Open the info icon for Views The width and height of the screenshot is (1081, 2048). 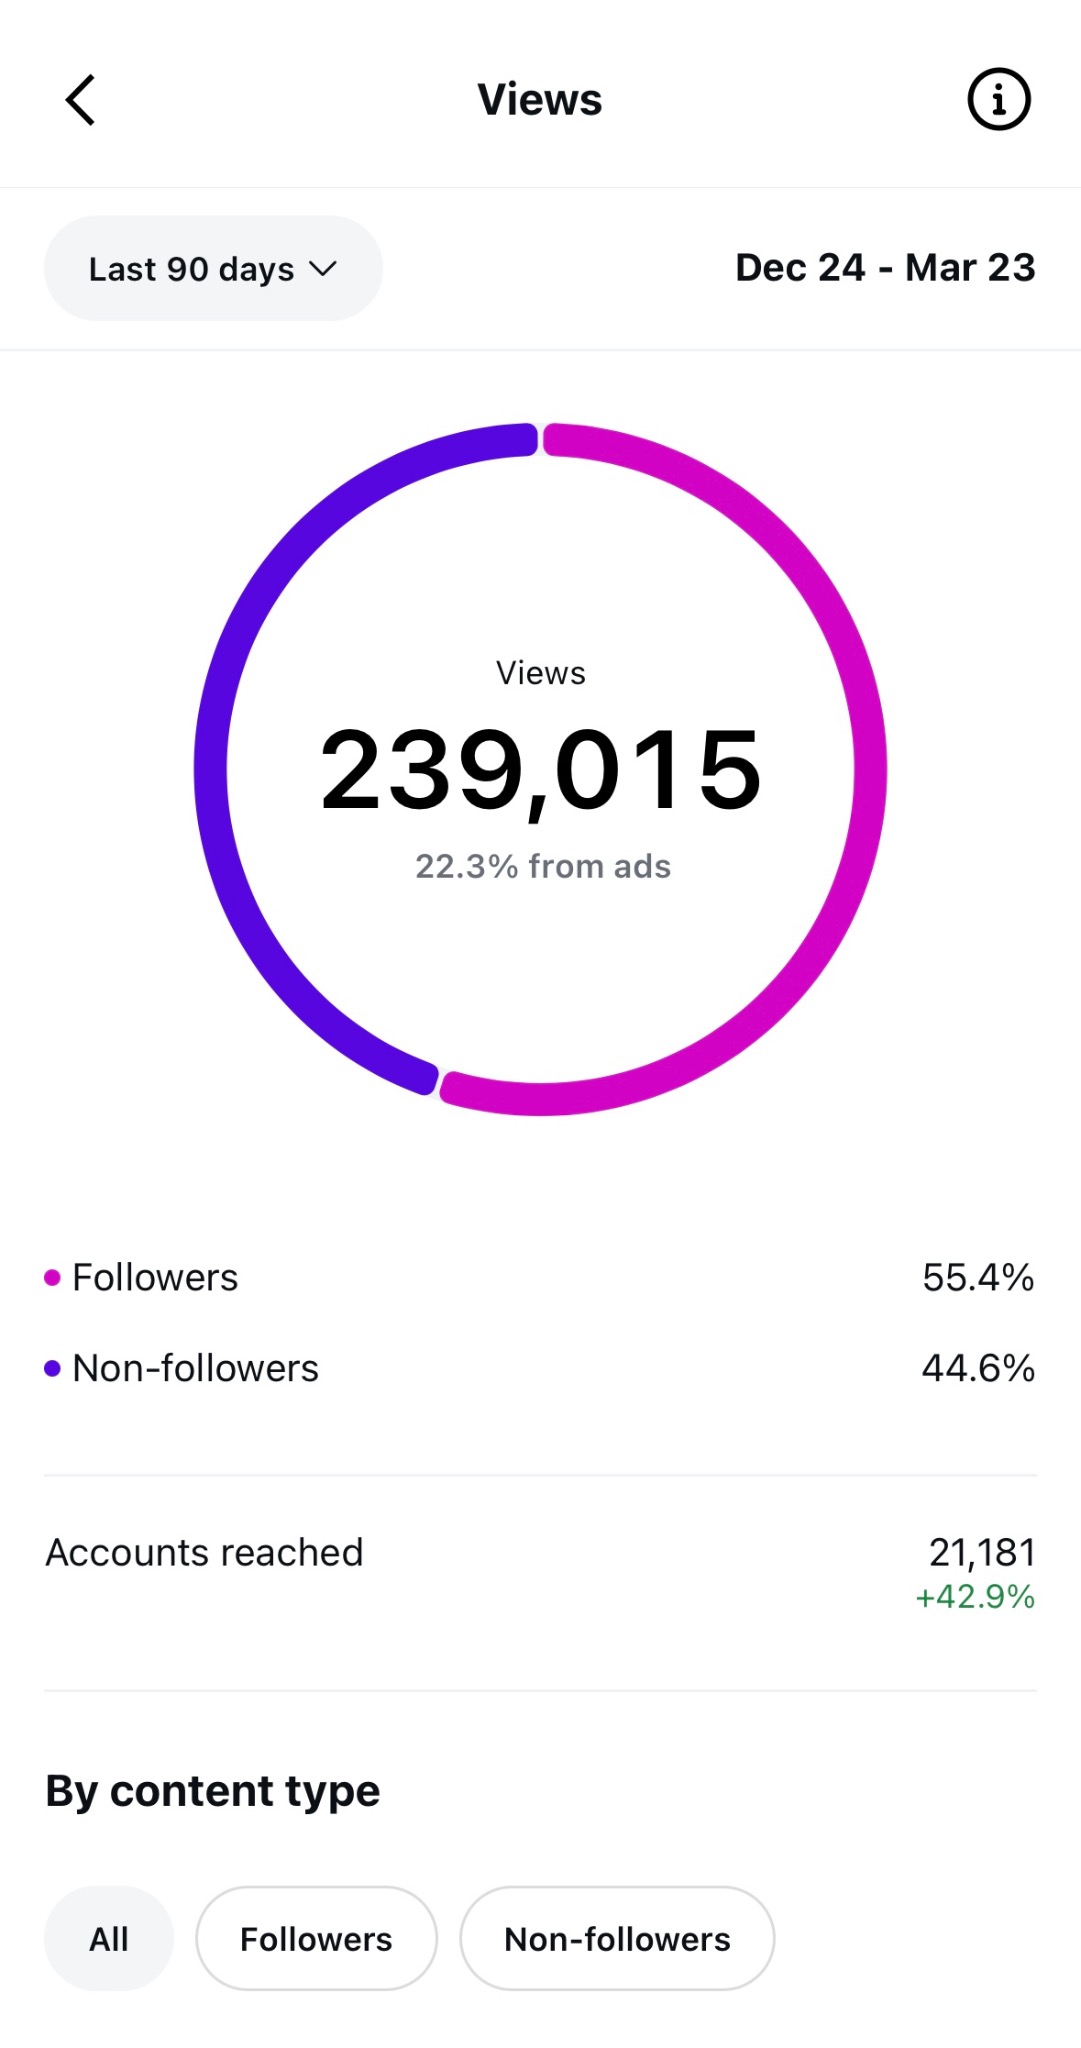coord(998,100)
